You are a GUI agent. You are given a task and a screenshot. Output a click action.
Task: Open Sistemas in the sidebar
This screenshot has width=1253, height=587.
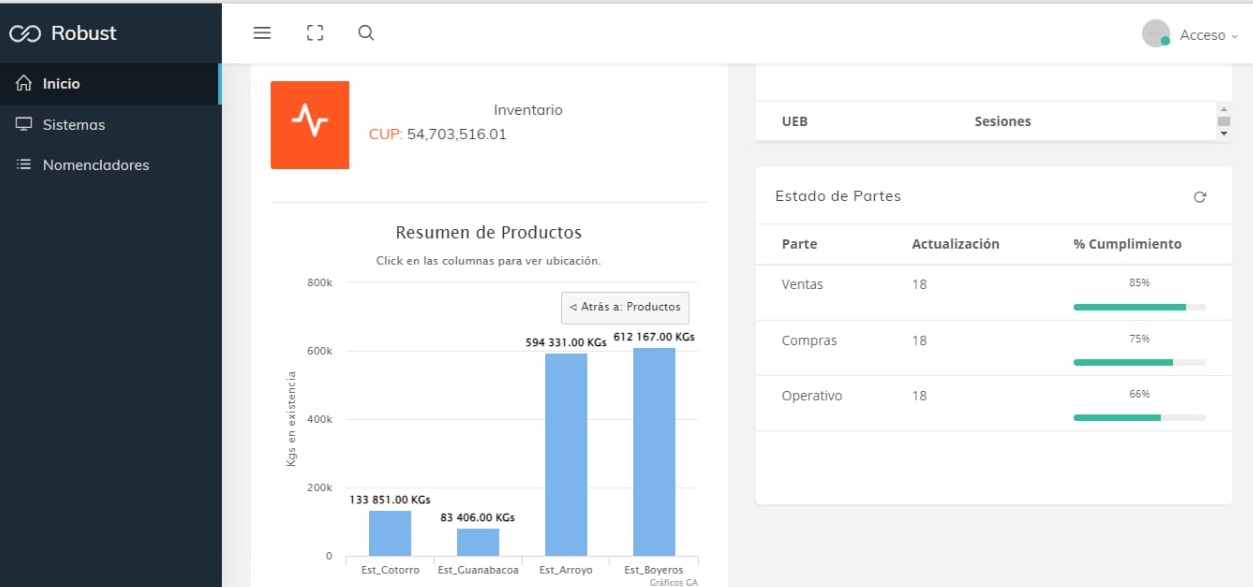point(73,125)
